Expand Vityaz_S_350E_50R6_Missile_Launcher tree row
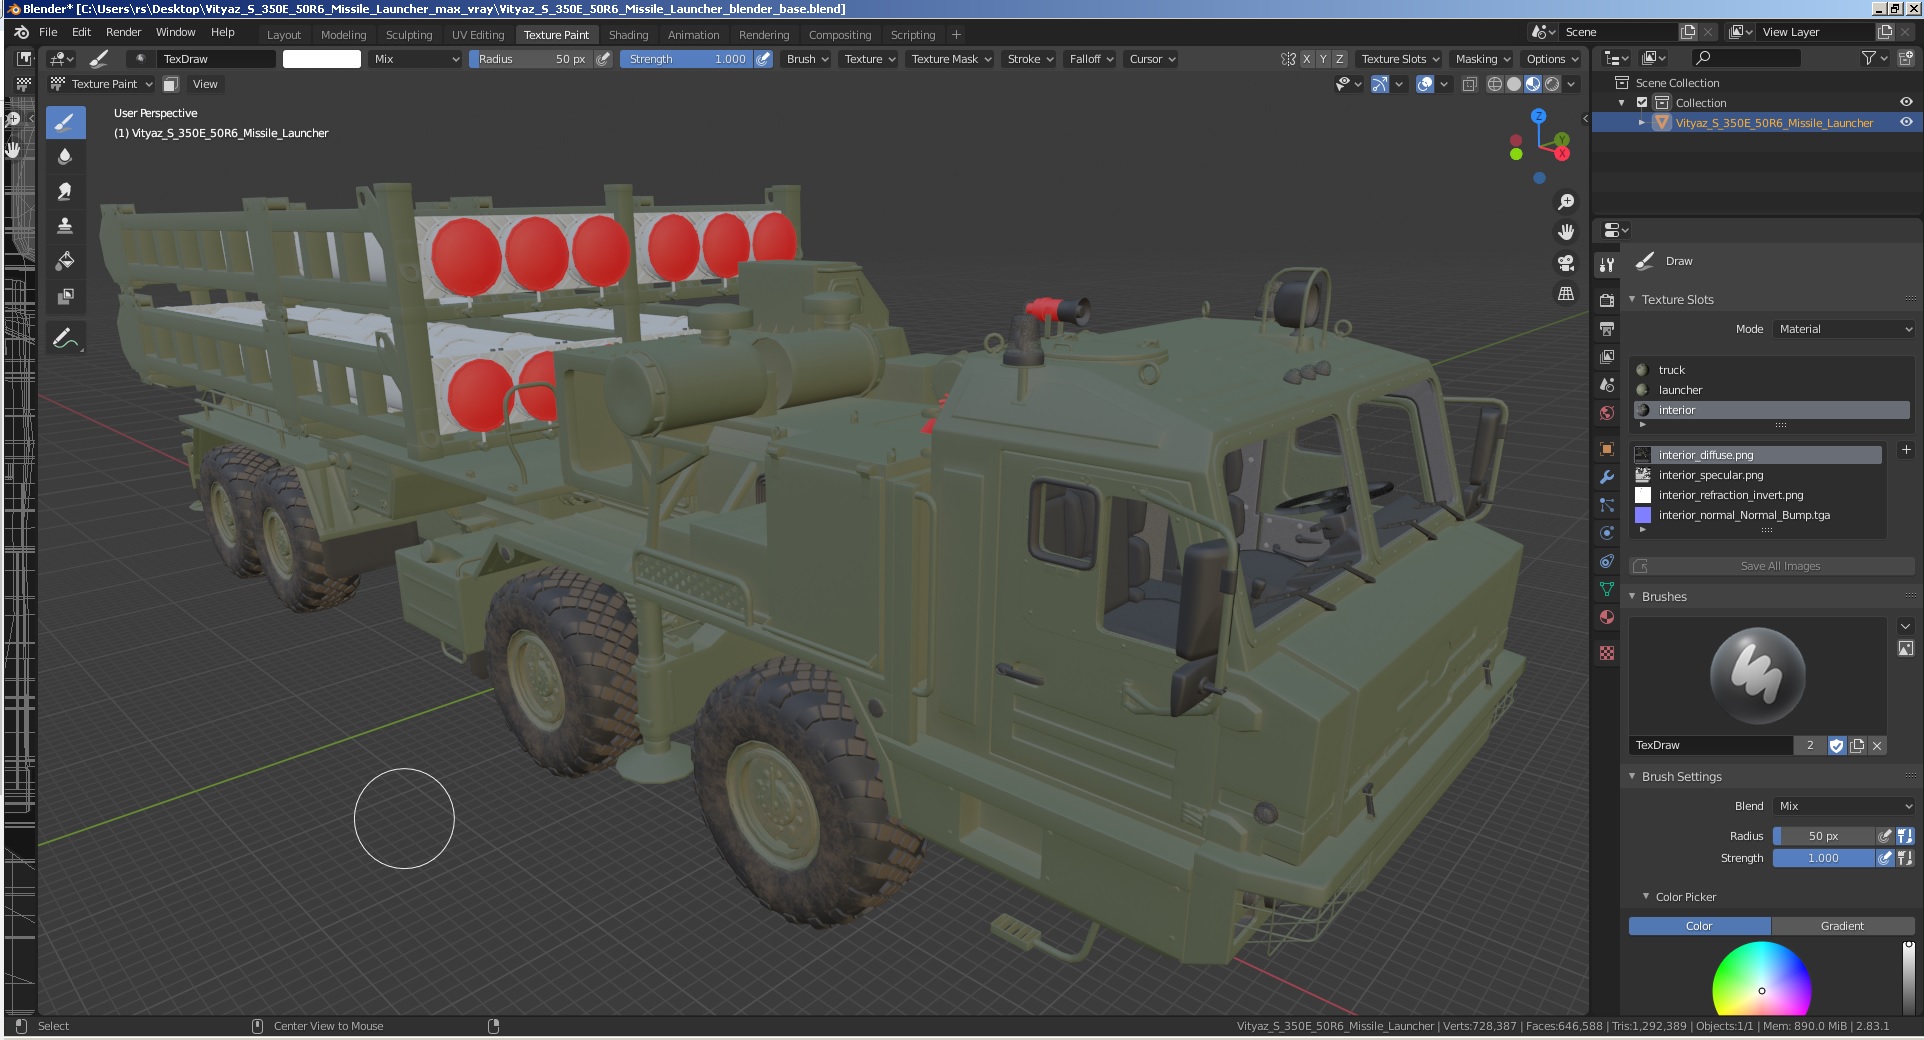Image resolution: width=1924 pixels, height=1040 pixels. [1641, 122]
